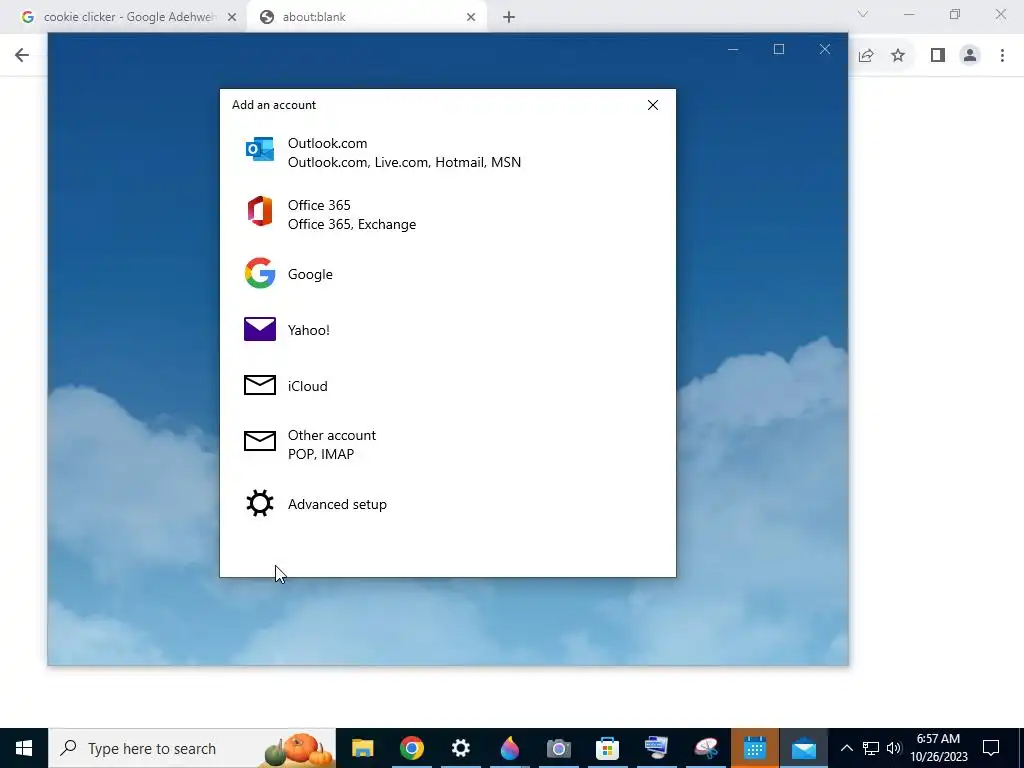Click 'Outlook.com, Live.com, Hotmail, MSN' subtitle

[x=404, y=162]
